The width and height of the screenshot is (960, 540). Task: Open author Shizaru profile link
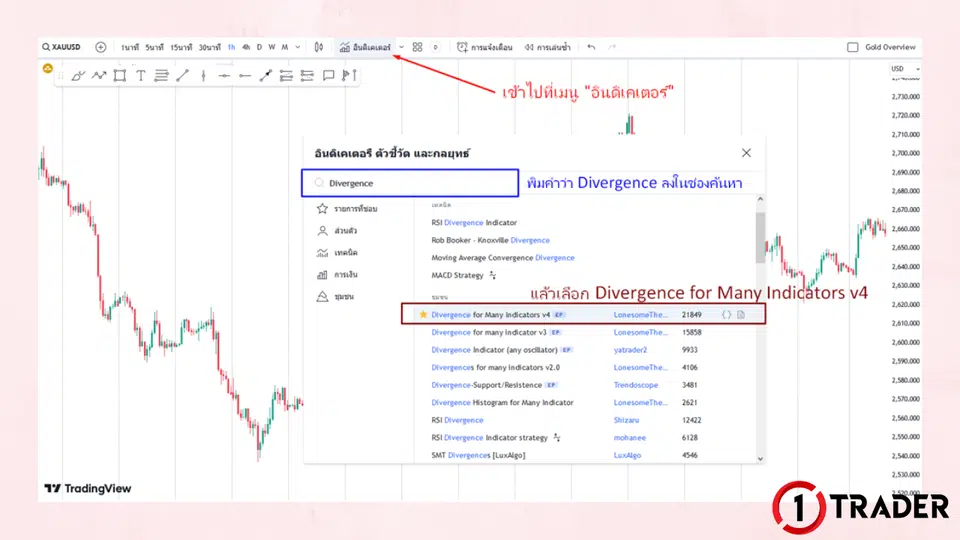(x=626, y=420)
